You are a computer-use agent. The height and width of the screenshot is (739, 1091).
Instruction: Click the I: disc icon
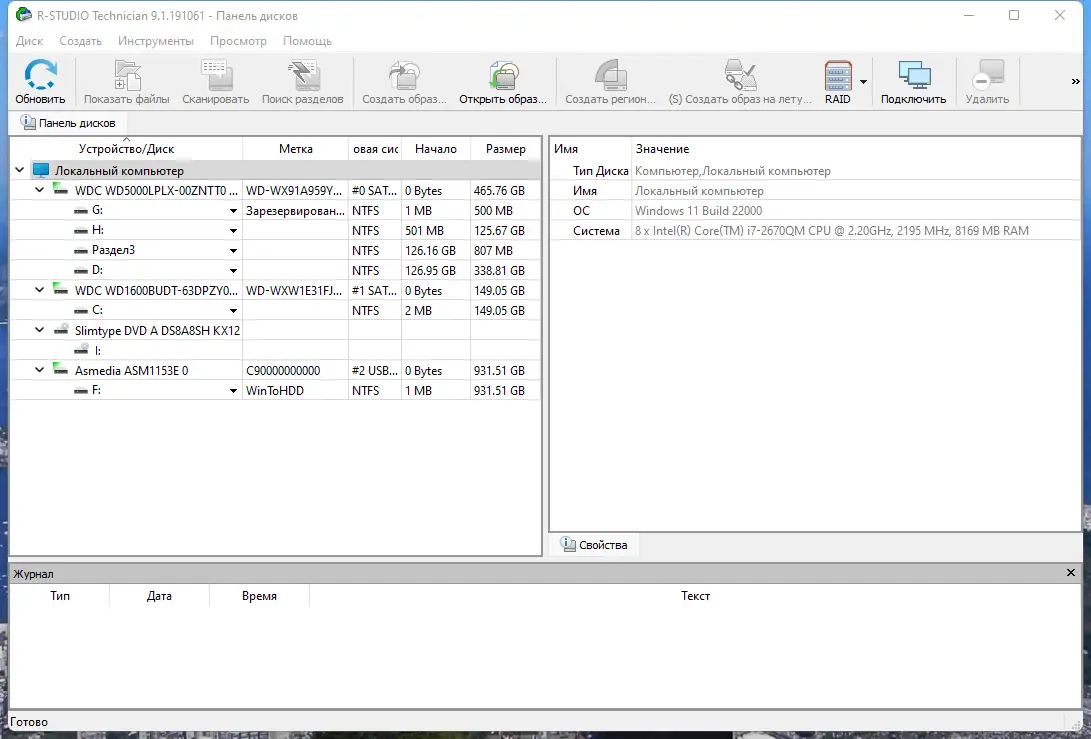pos(81,349)
